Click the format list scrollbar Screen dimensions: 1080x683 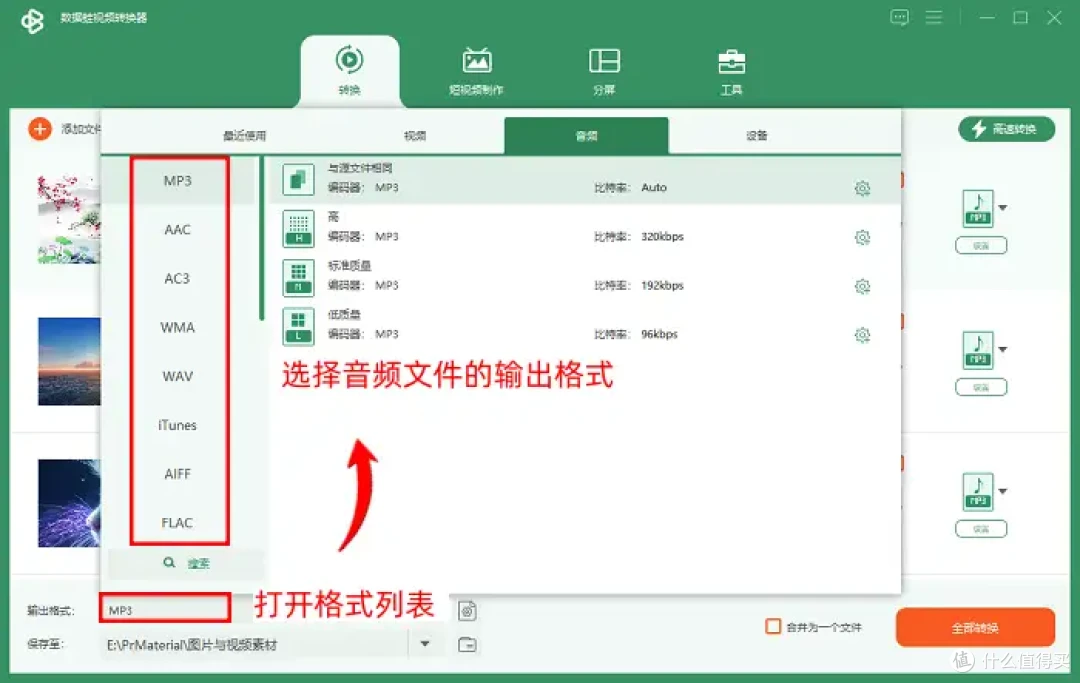click(x=262, y=238)
